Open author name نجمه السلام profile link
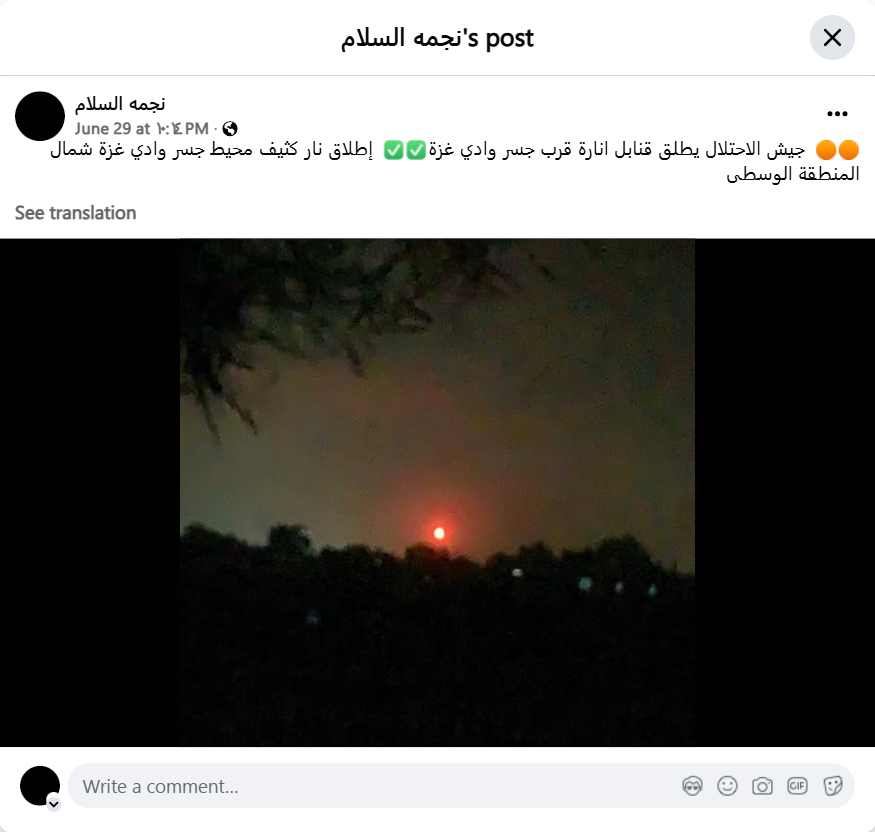 coord(120,104)
